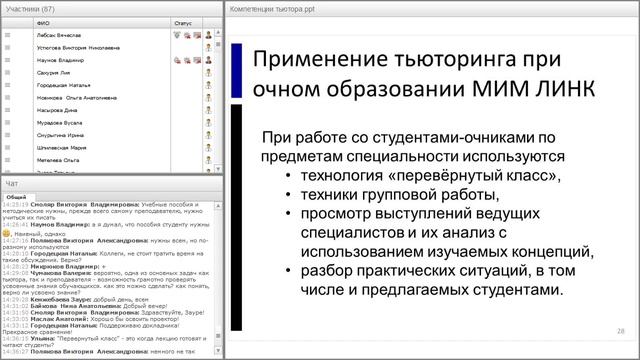Viewport: 640px width, 360px height.
Task: Click the user avatar icon for Устюгова Виктория Николаевна
Action: (209, 48)
